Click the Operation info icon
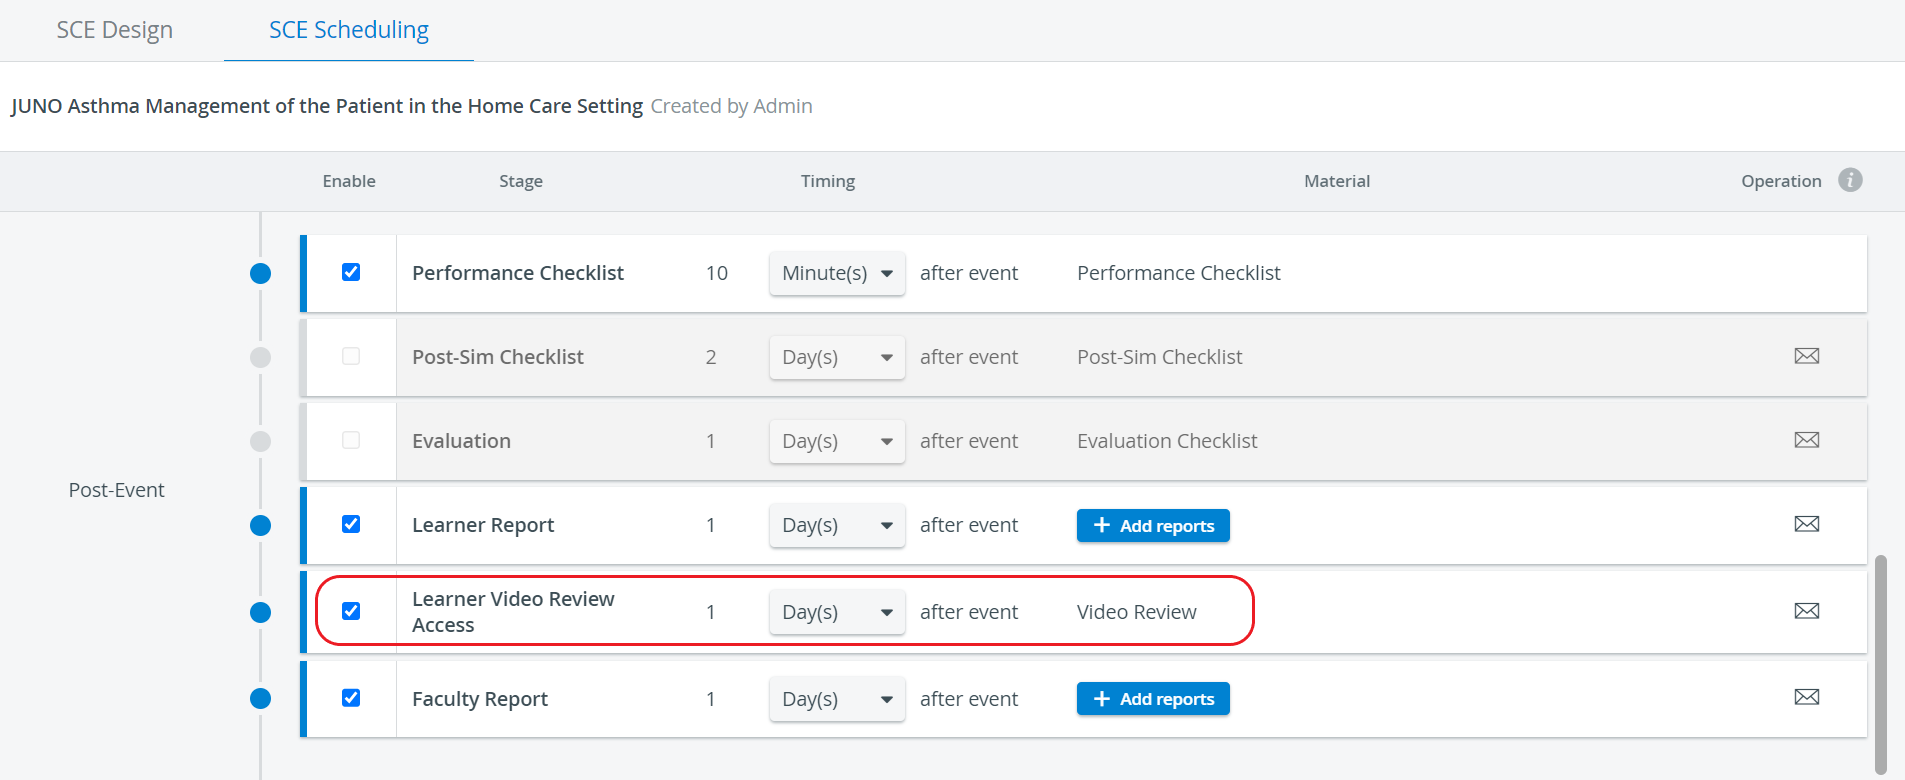Screen dimensions: 1905x780 tap(1850, 180)
